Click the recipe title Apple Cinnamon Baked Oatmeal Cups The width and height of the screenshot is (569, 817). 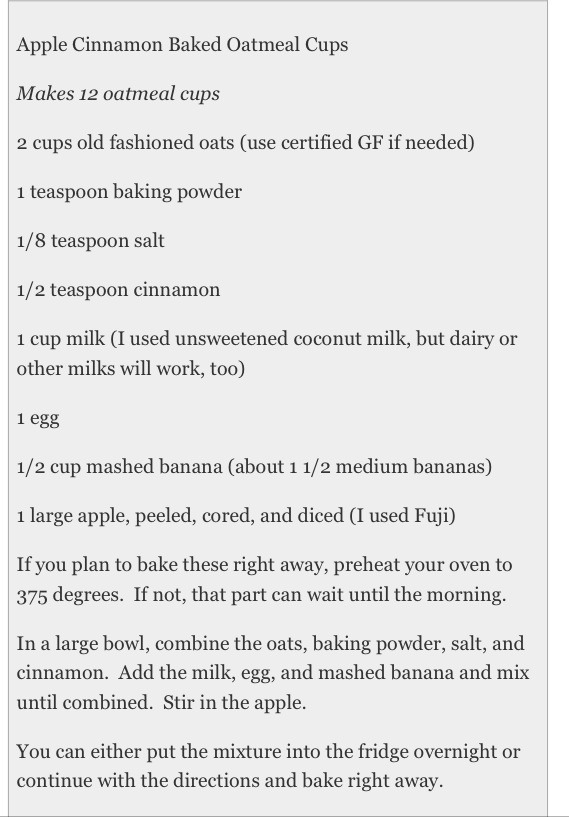coord(182,45)
